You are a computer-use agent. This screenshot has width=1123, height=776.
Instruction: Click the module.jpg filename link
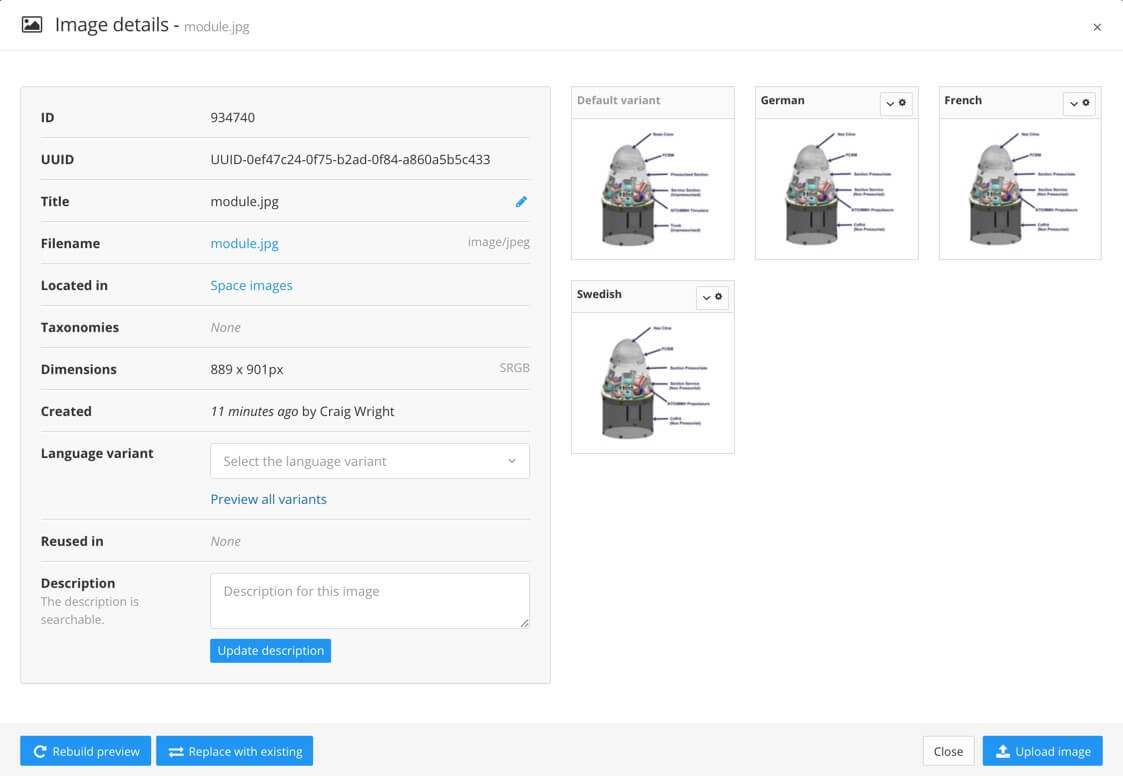244,243
